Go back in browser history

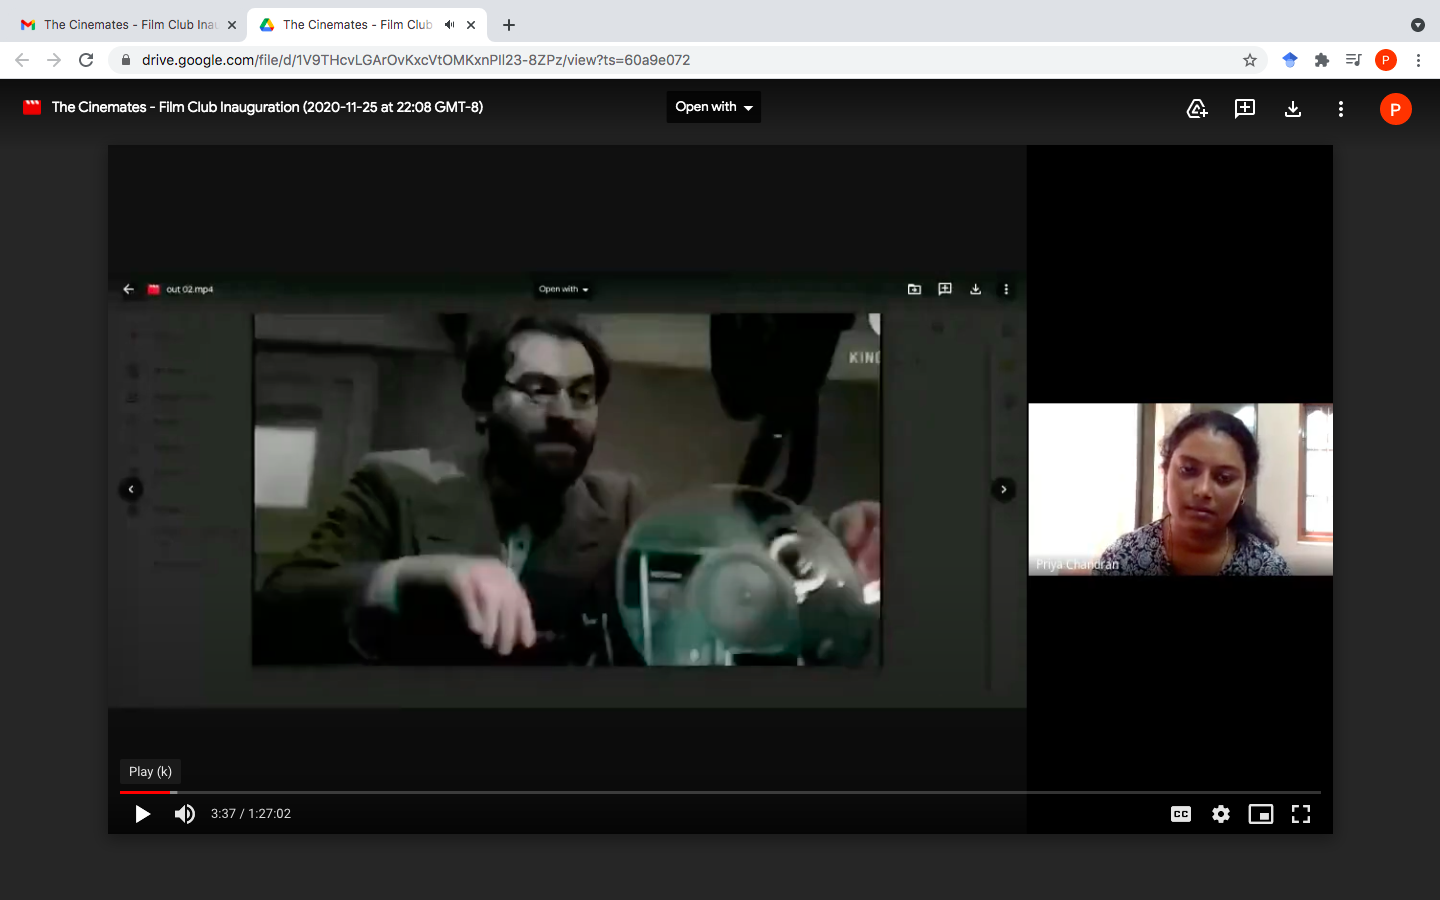[22, 60]
